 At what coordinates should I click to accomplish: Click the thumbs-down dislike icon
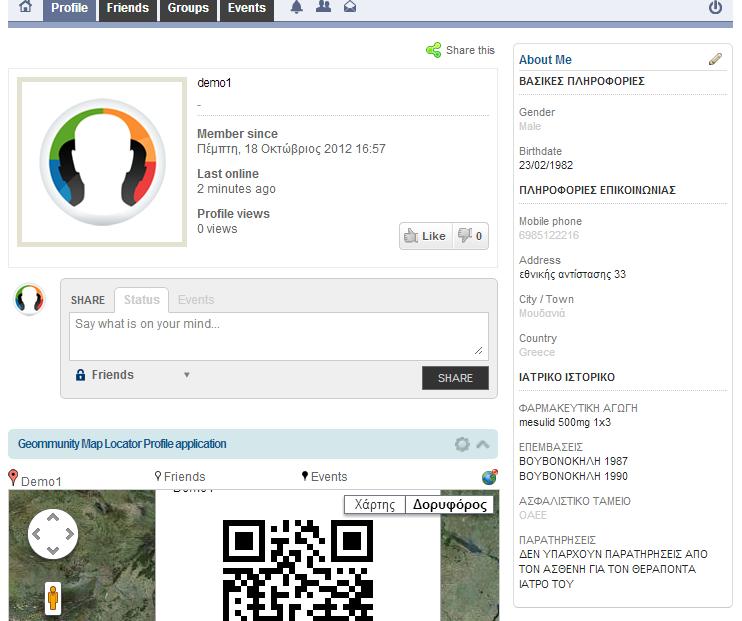[465, 235]
